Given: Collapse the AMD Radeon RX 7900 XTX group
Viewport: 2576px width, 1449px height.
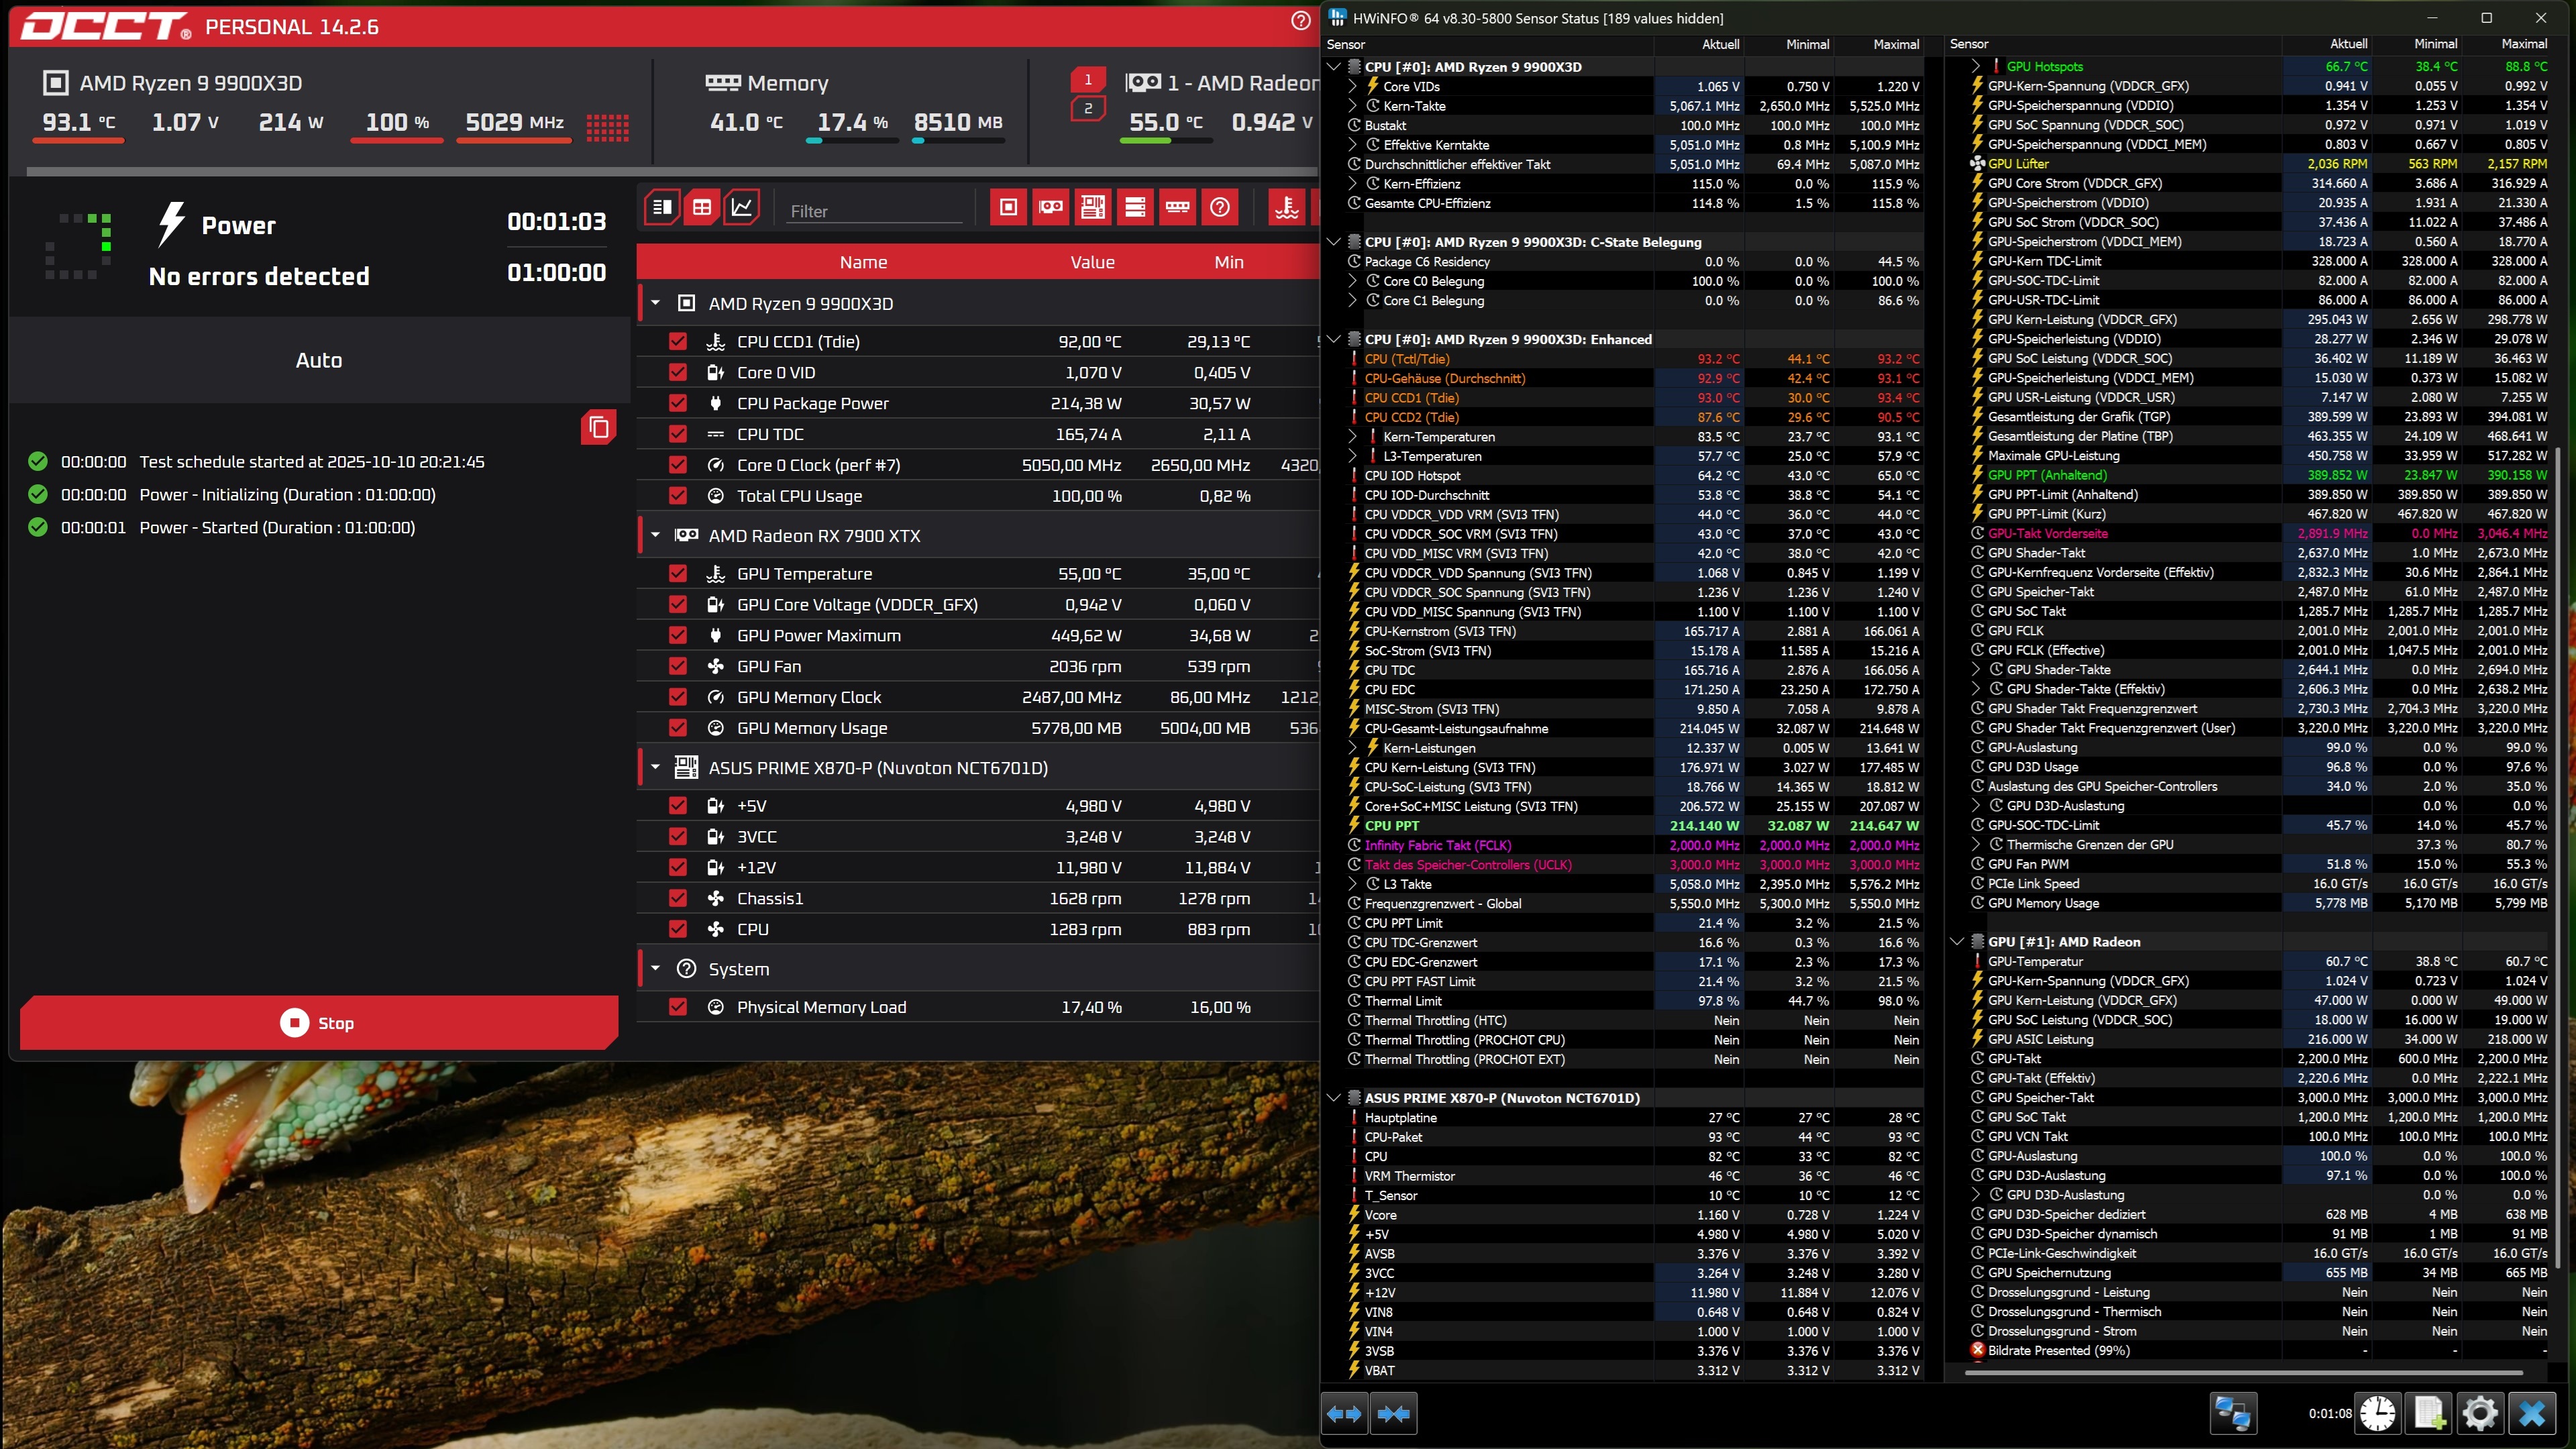Looking at the screenshot, I should point(656,535).
